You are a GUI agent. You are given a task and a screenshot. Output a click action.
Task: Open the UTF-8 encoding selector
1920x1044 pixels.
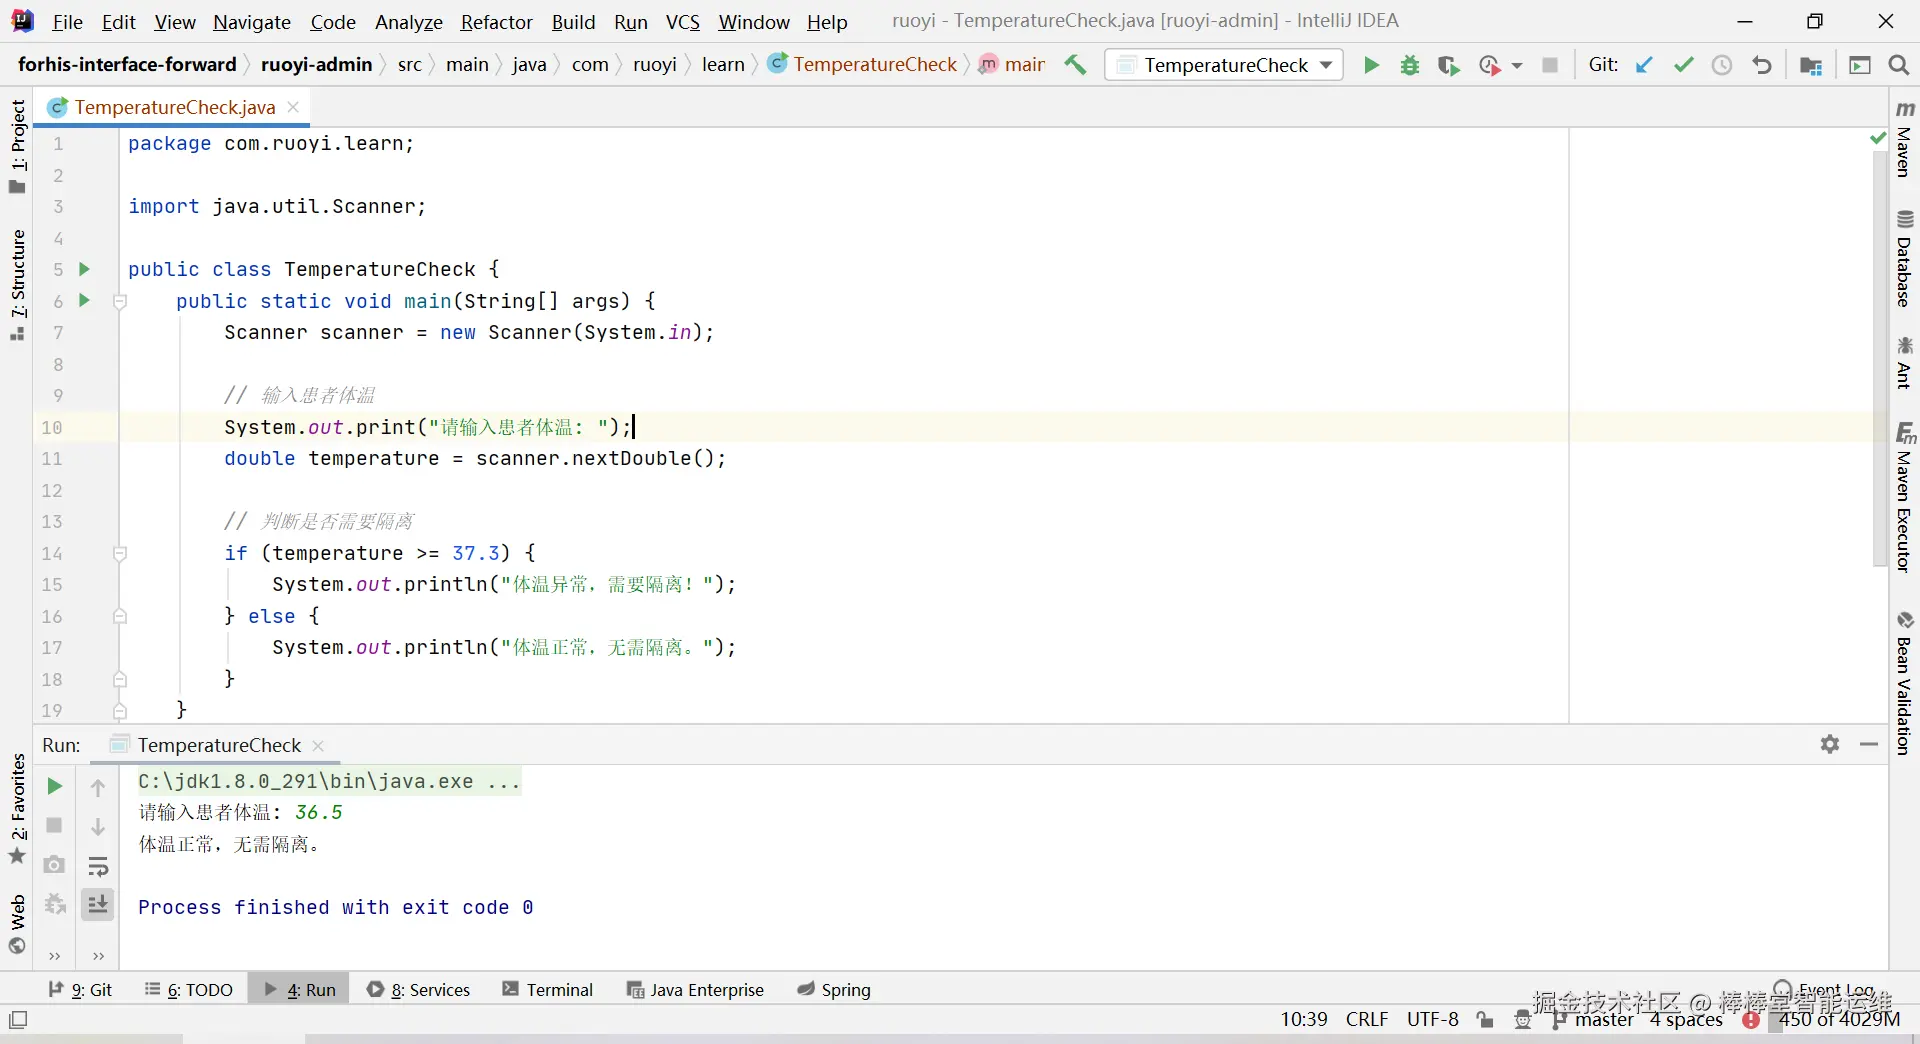coord(1432,1019)
